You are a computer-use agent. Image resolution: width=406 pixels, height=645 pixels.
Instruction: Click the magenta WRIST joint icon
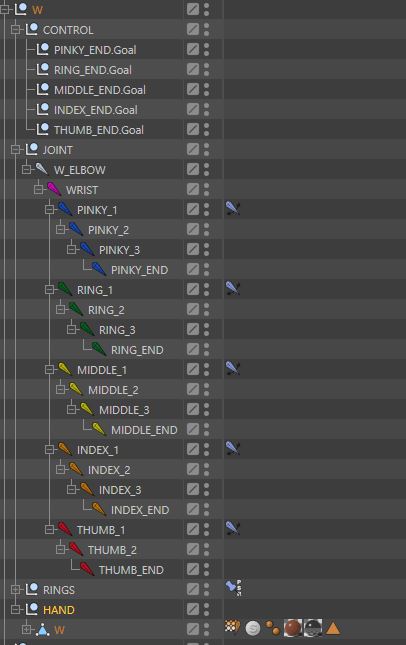[x=54, y=189]
